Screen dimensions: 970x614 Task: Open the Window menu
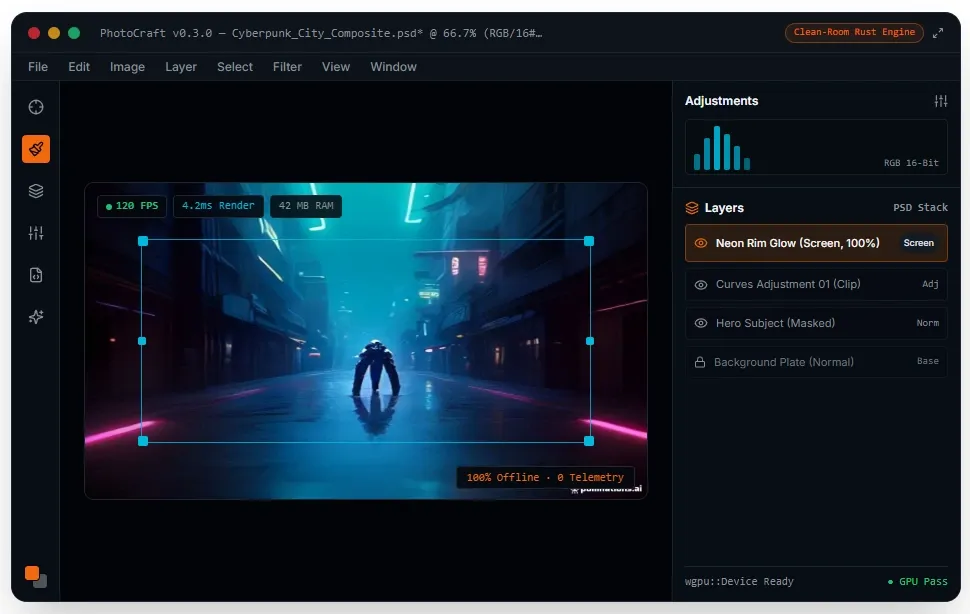(393, 67)
